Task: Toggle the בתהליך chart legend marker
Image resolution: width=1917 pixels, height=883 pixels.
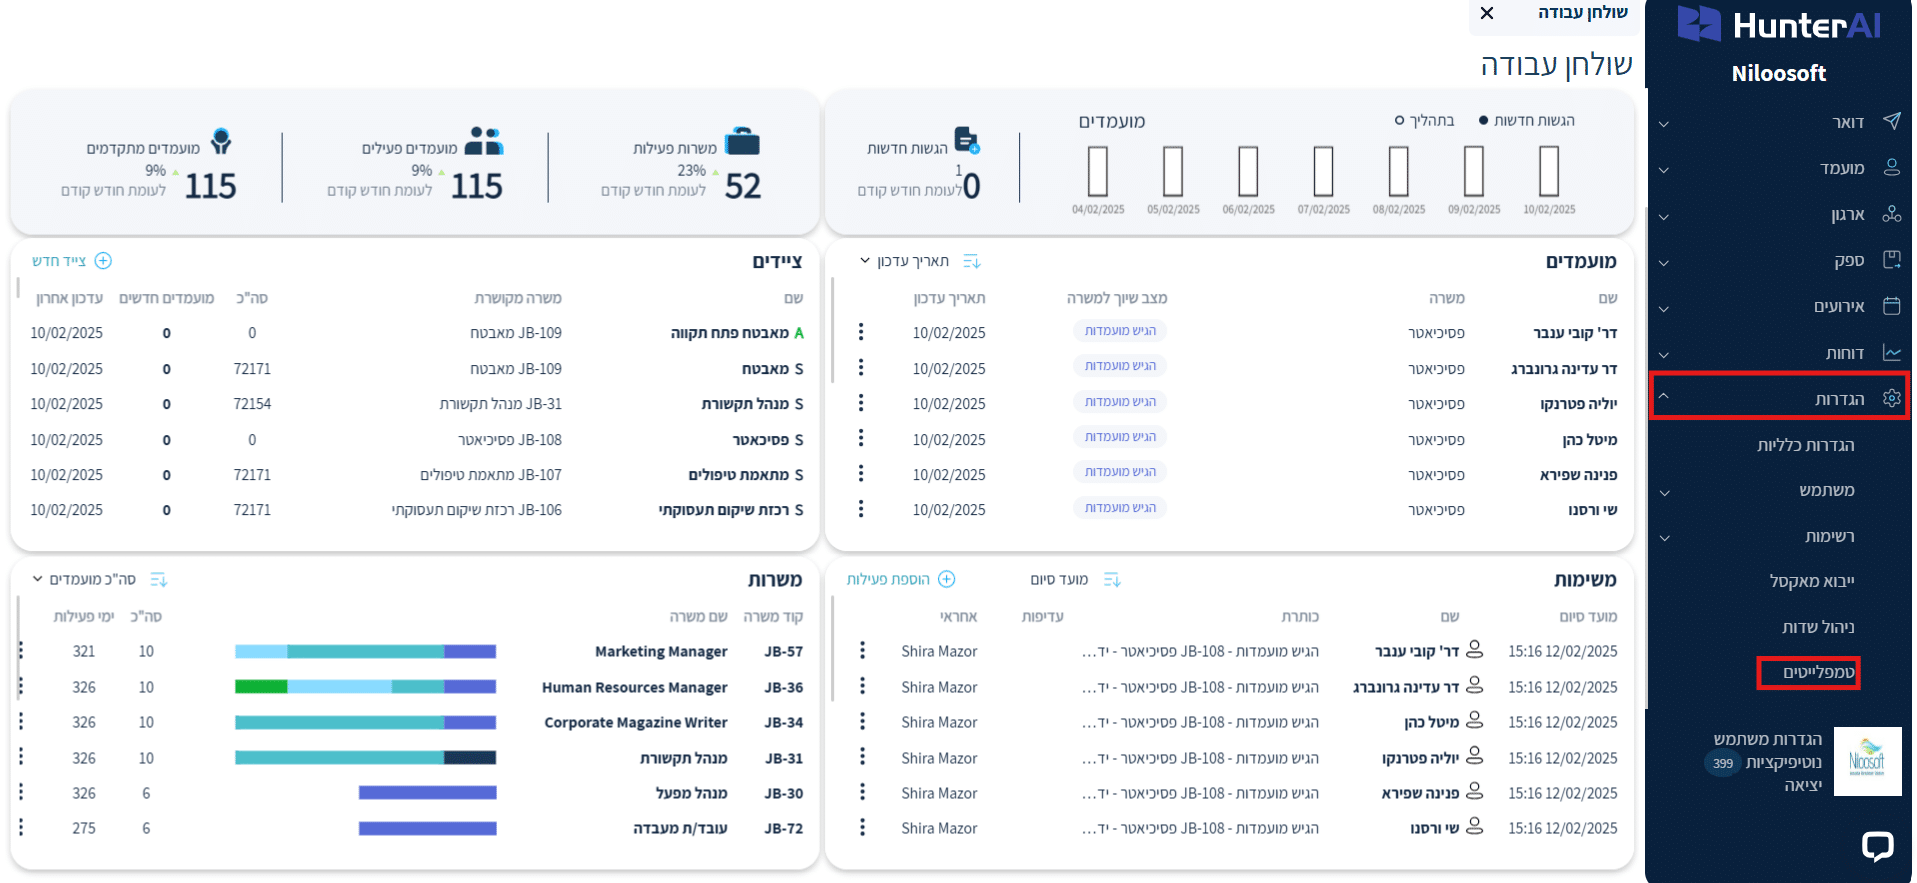Action: tap(1399, 121)
